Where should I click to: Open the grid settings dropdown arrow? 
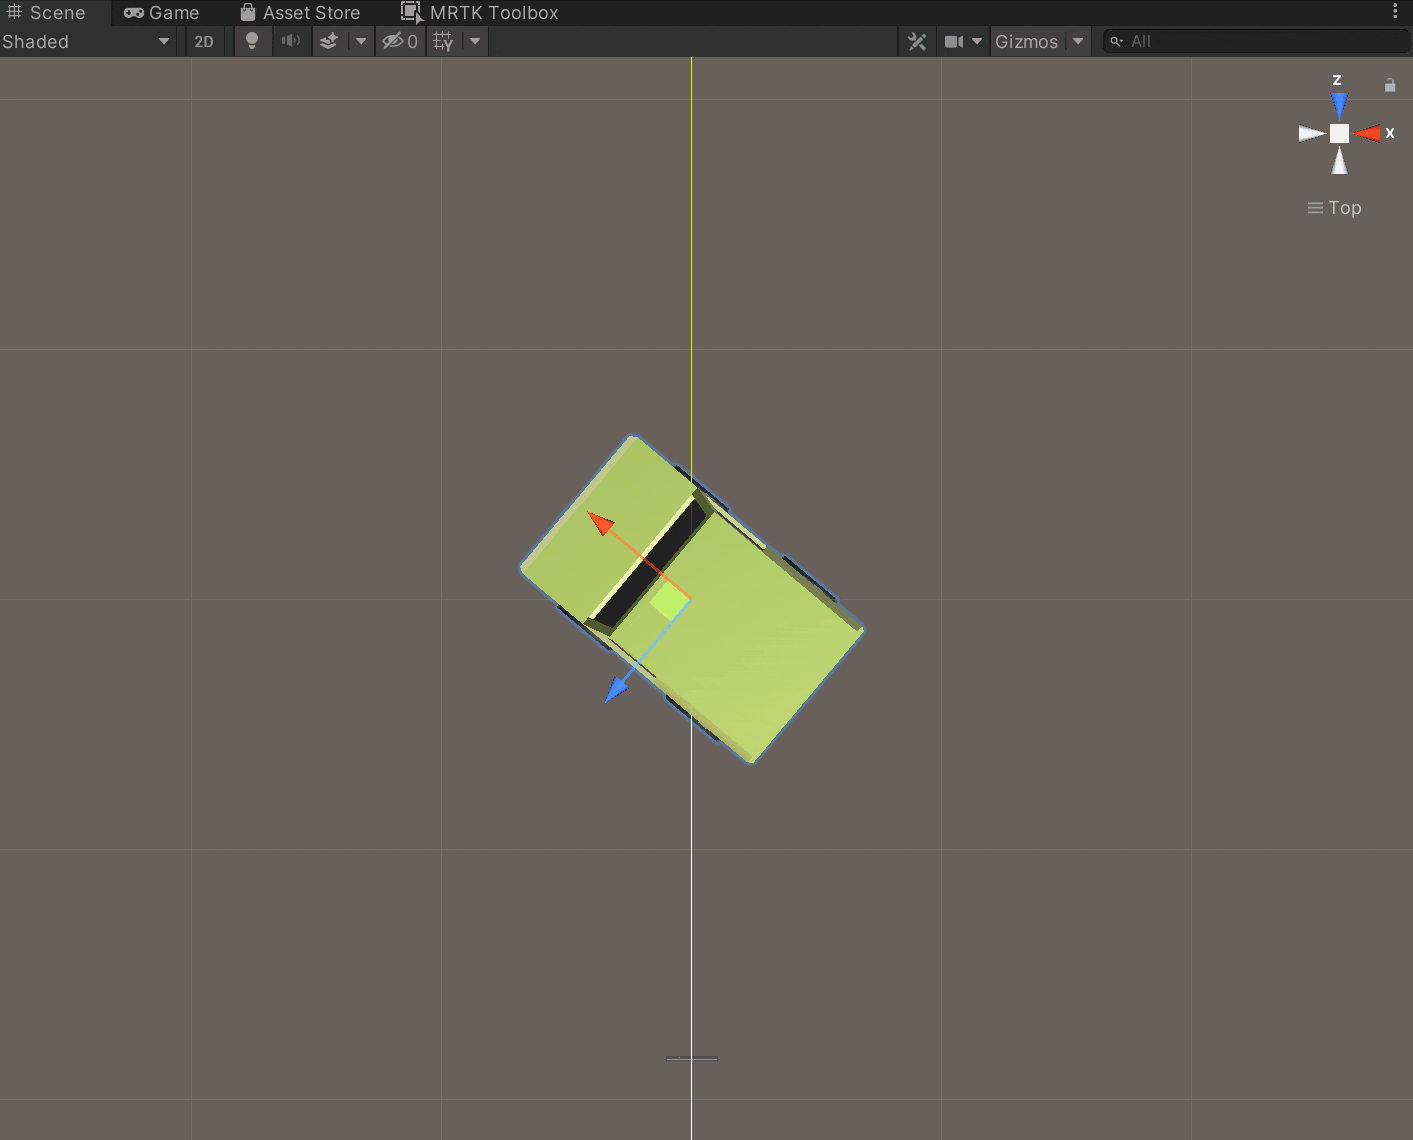[474, 41]
